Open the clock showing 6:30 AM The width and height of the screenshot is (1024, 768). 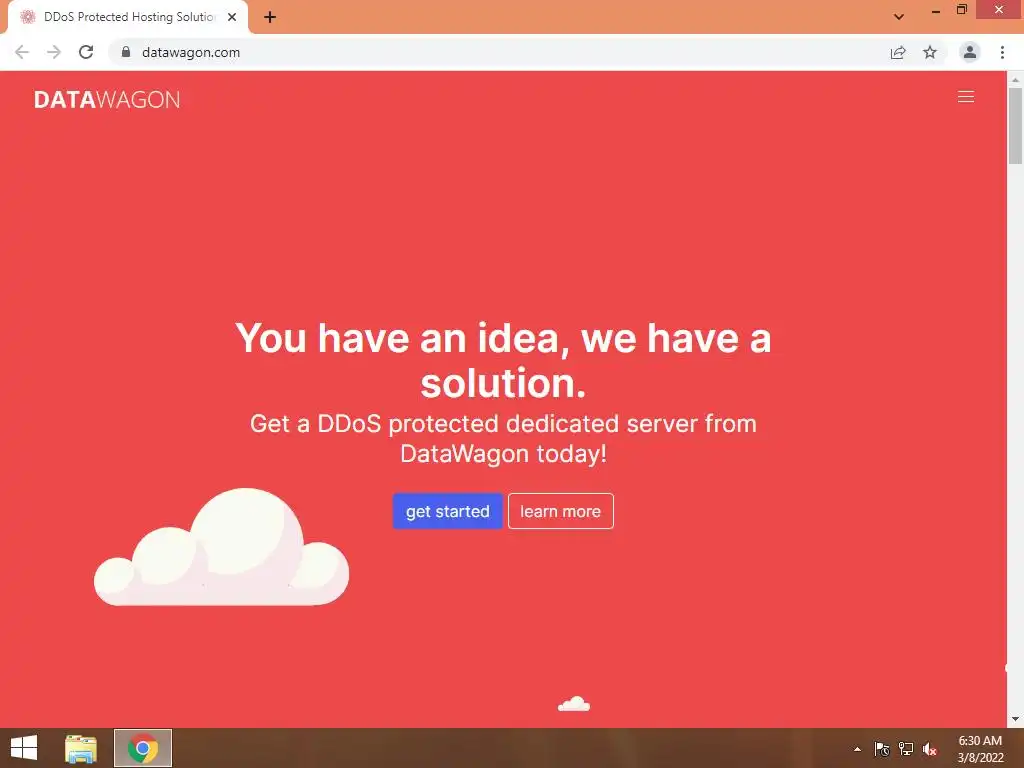(980, 749)
